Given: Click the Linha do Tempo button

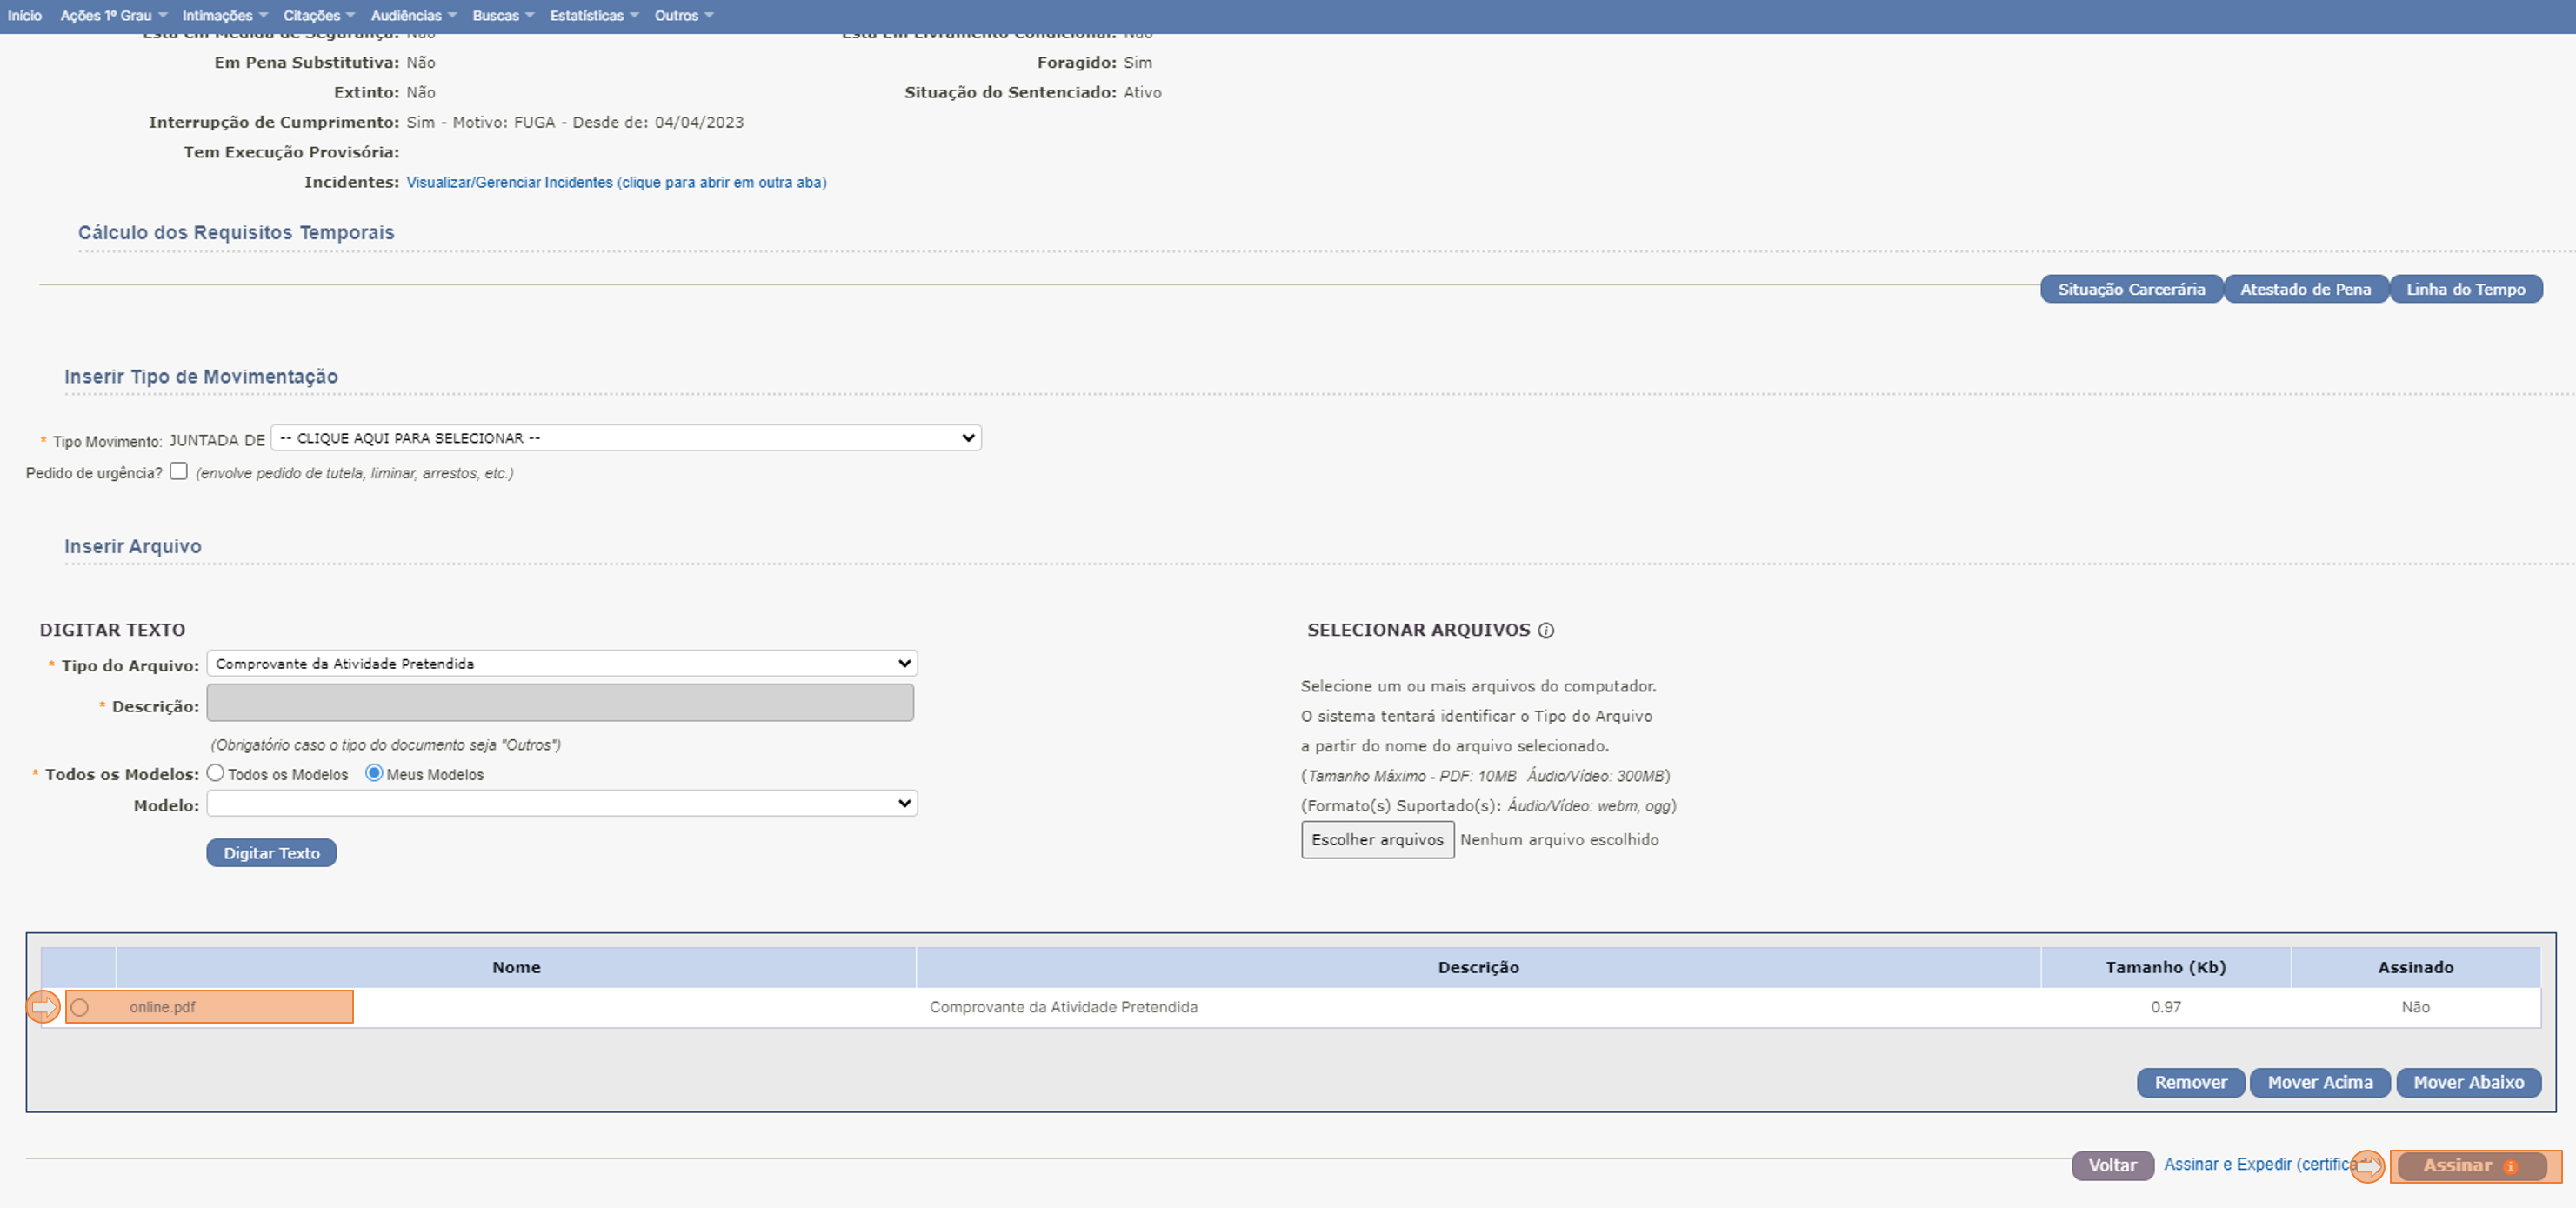Looking at the screenshot, I should [x=2466, y=289].
